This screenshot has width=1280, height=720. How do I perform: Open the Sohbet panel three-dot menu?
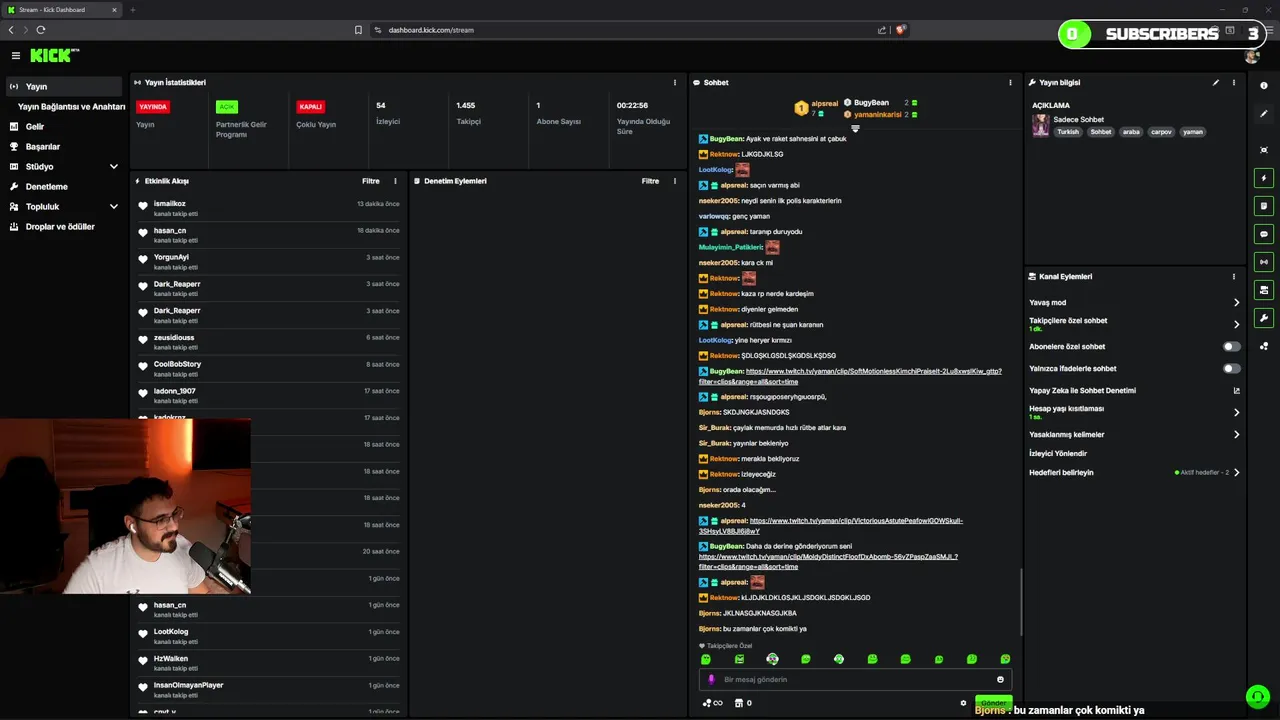tap(1010, 83)
